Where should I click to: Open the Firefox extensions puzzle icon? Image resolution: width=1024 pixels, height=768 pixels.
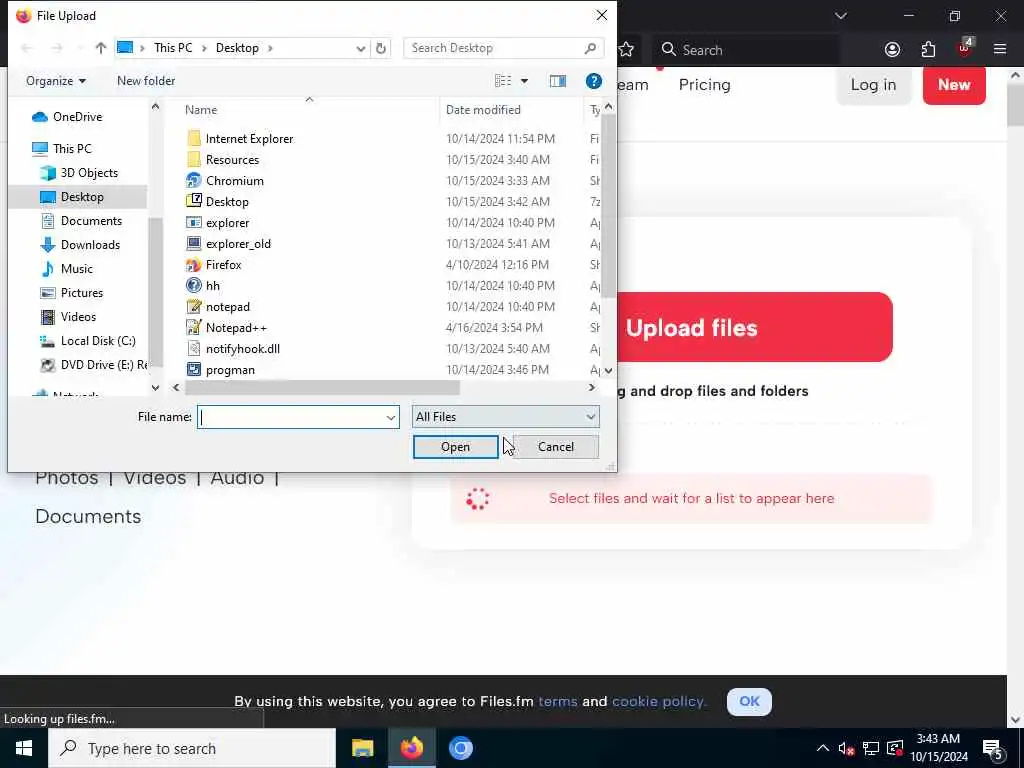pos(928,50)
